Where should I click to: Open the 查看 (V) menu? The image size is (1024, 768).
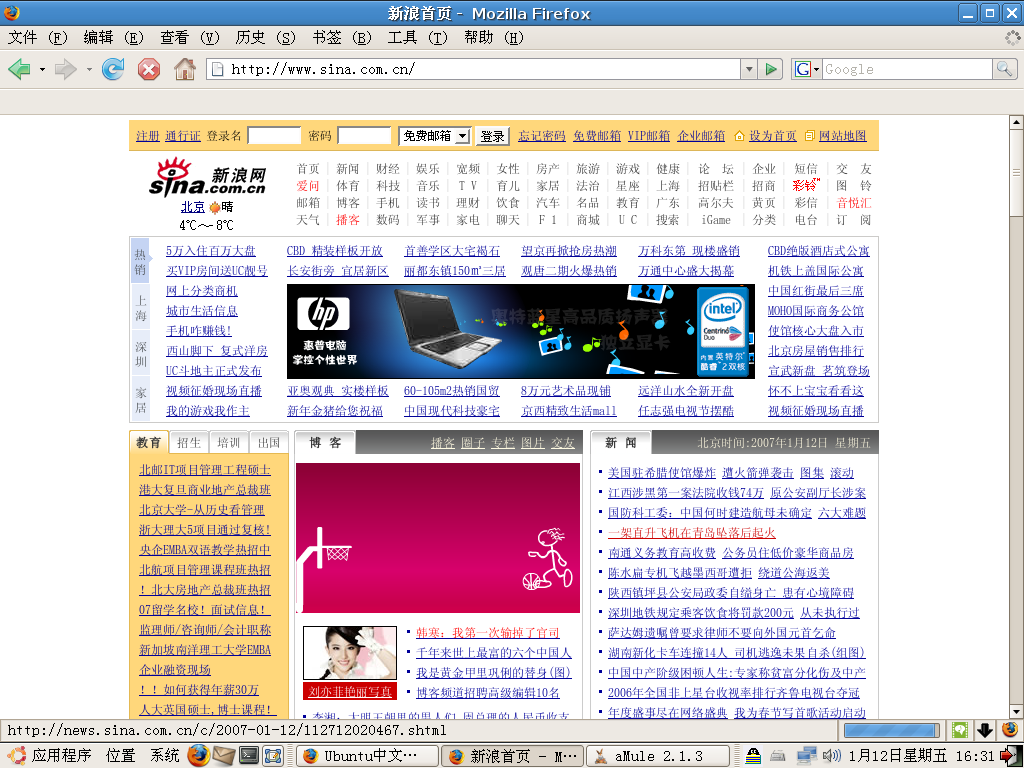click(190, 38)
